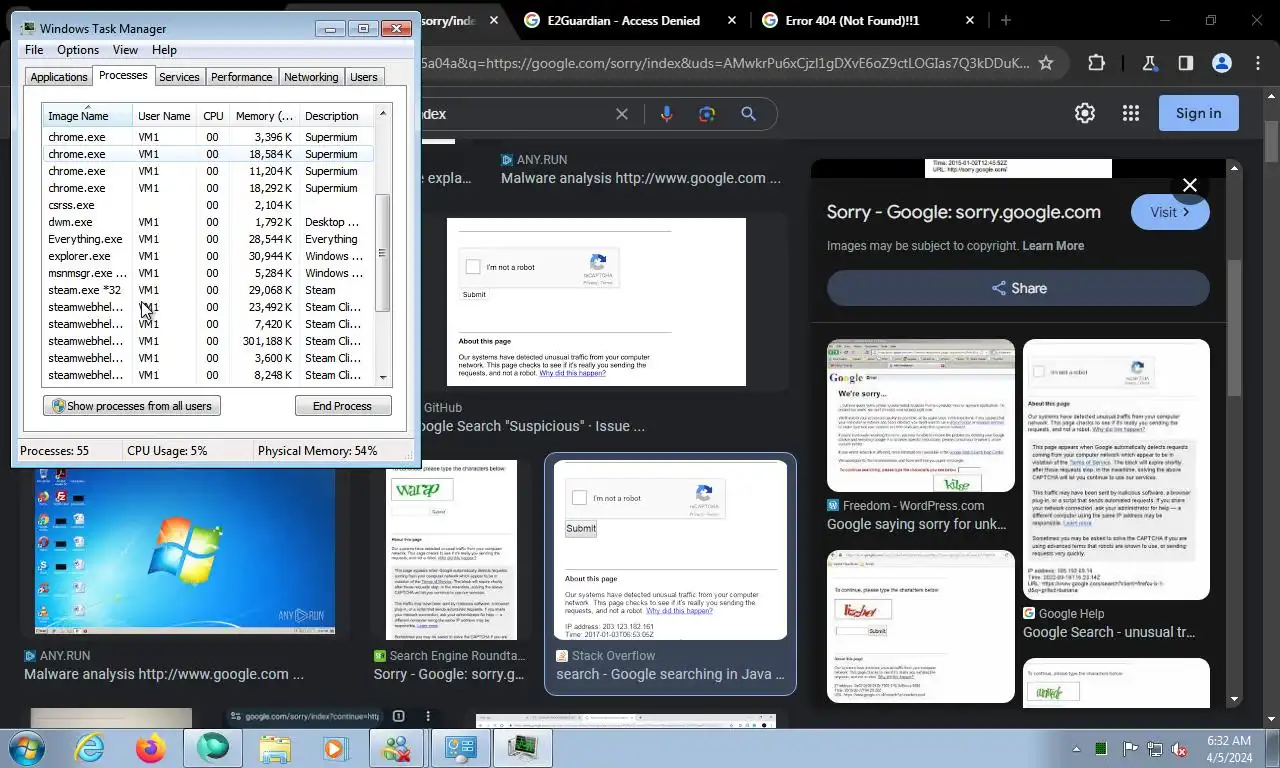The image size is (1280, 768).
Task: Switch to Error 404 (Not Found) tab
Action: click(x=852, y=20)
